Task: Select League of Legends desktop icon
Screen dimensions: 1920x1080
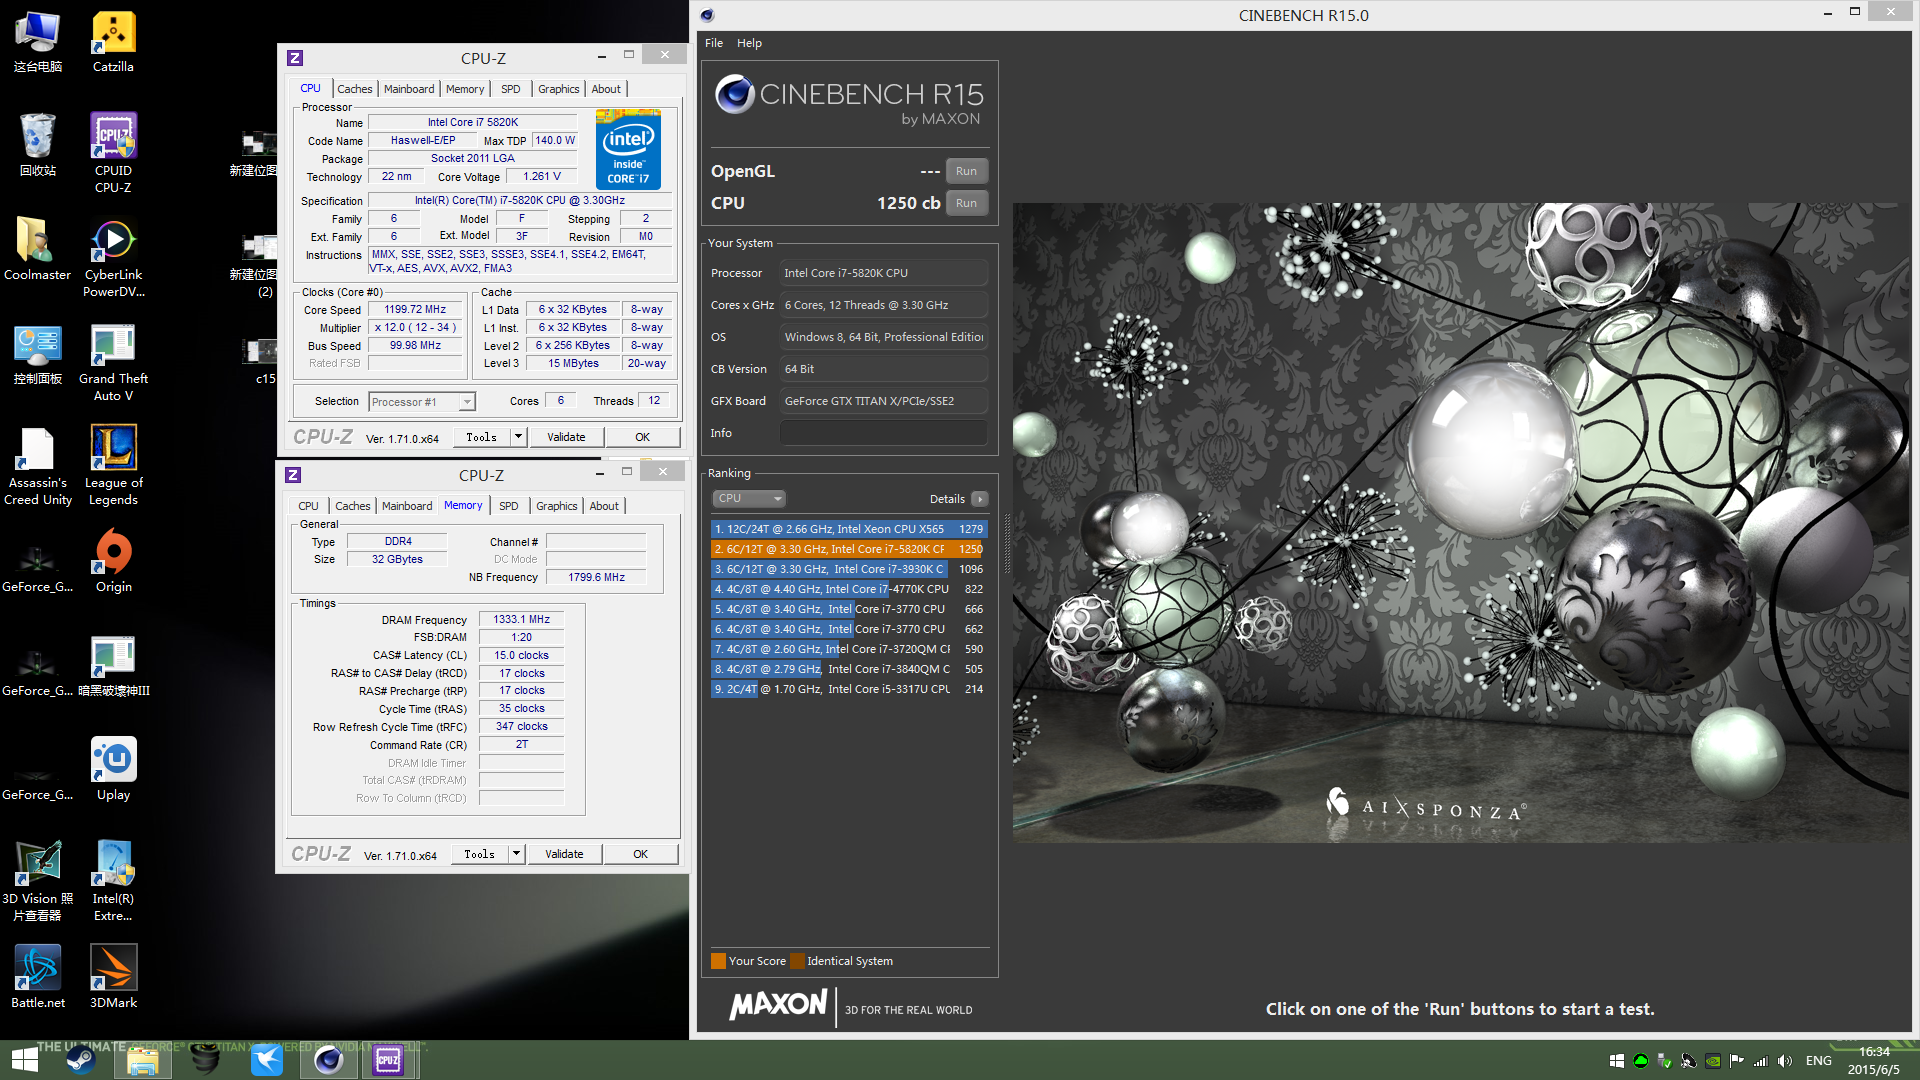Action: (x=113, y=467)
